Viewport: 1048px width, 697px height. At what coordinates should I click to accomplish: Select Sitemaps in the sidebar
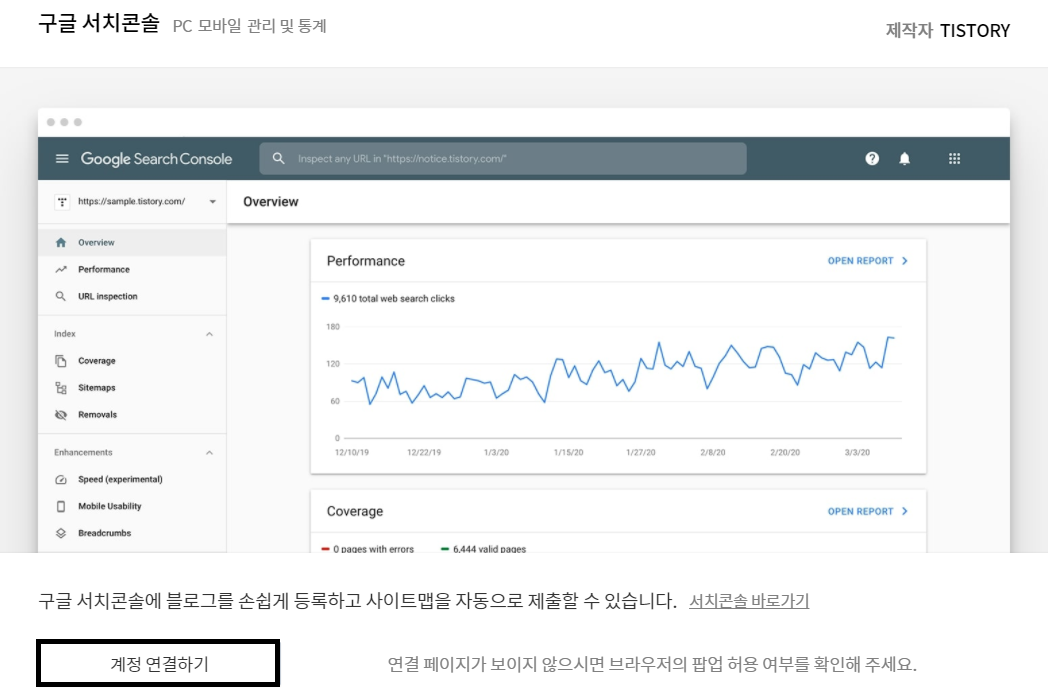(x=132, y=388)
